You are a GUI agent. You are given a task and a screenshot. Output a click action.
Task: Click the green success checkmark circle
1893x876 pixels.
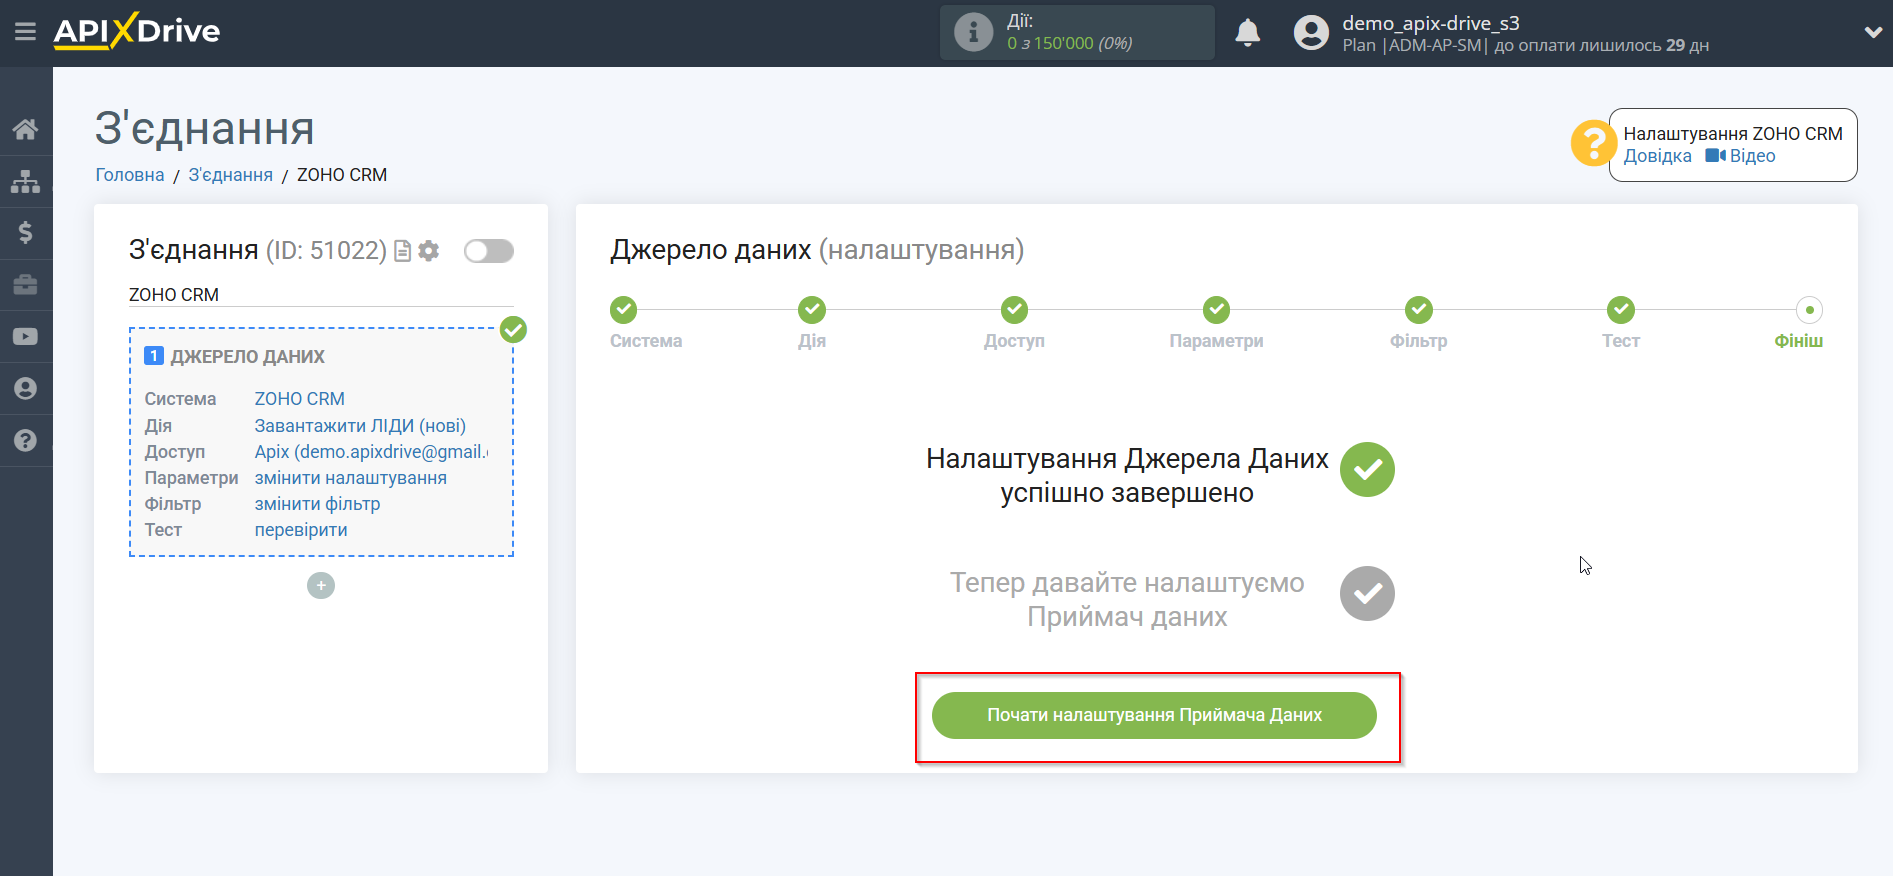[x=1367, y=470]
